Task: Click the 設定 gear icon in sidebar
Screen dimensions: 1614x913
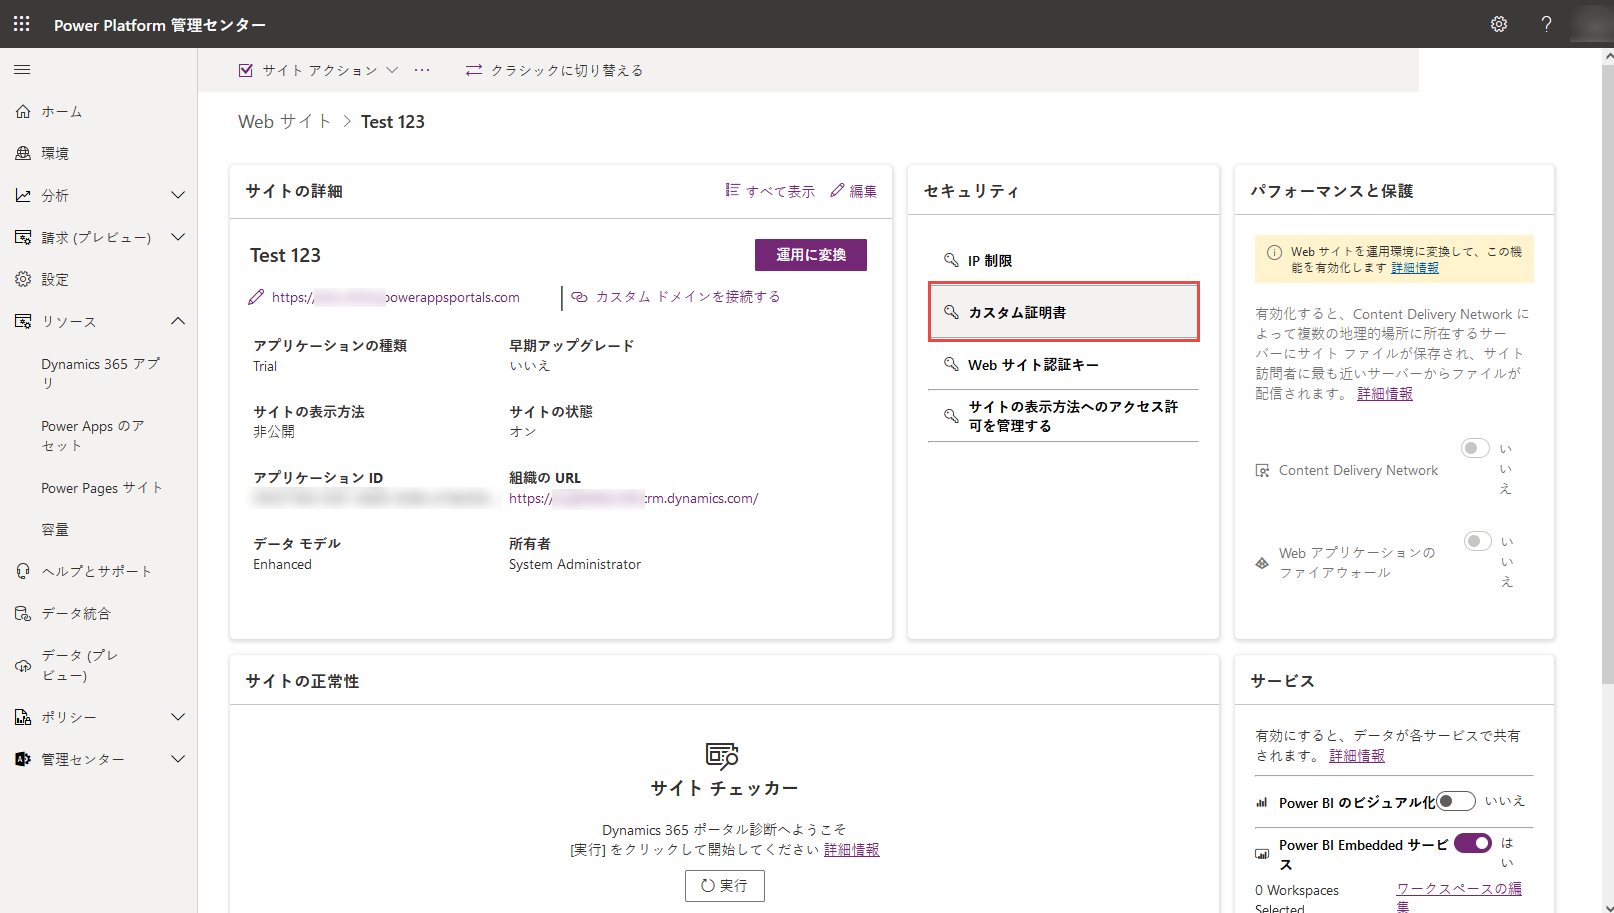Action: coord(23,279)
